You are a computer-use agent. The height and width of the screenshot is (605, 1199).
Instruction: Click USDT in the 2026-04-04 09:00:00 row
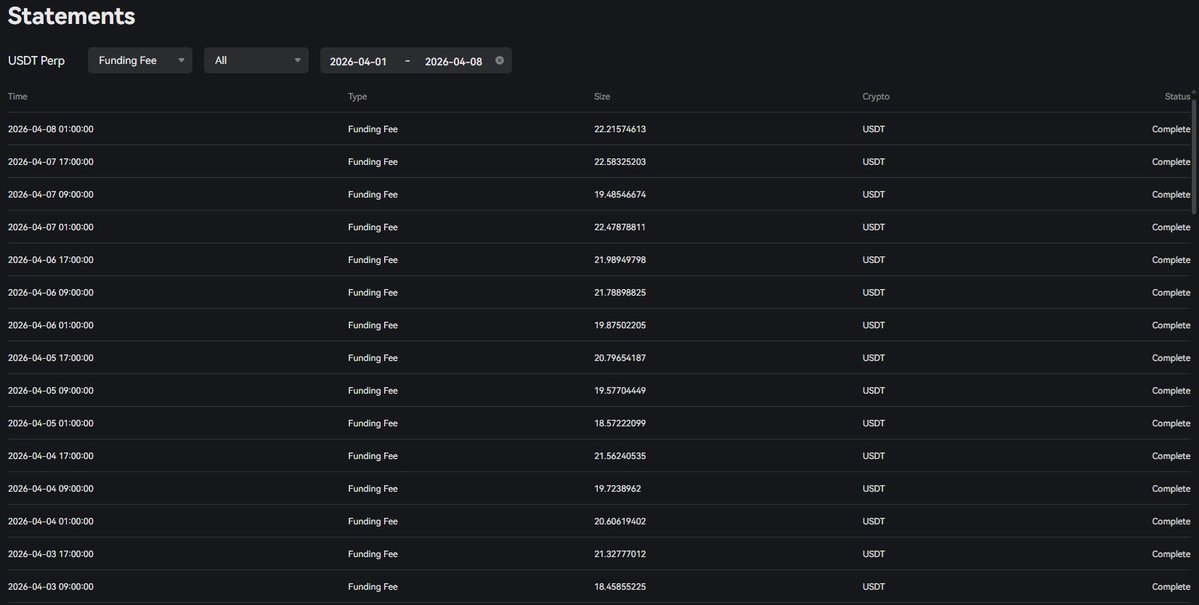pos(874,489)
